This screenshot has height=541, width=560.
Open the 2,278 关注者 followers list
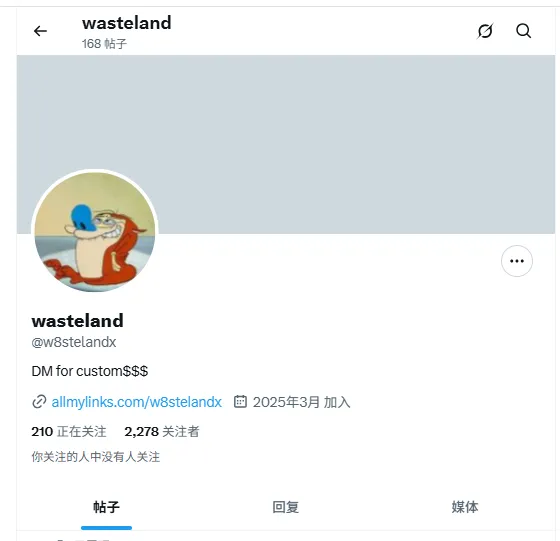[161, 432]
